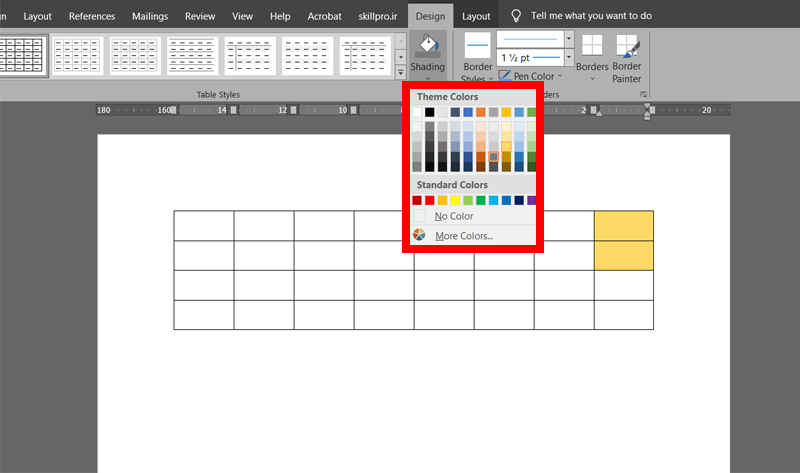Open More Colors color wheel icon

coord(419,235)
